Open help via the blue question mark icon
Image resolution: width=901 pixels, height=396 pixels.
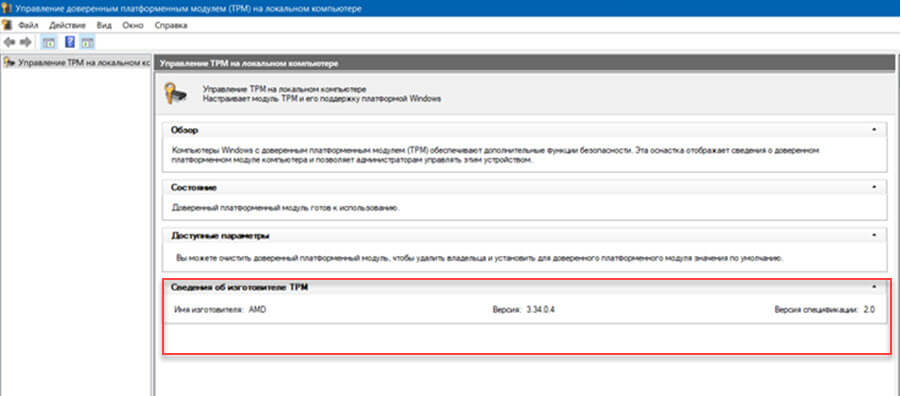click(70, 42)
